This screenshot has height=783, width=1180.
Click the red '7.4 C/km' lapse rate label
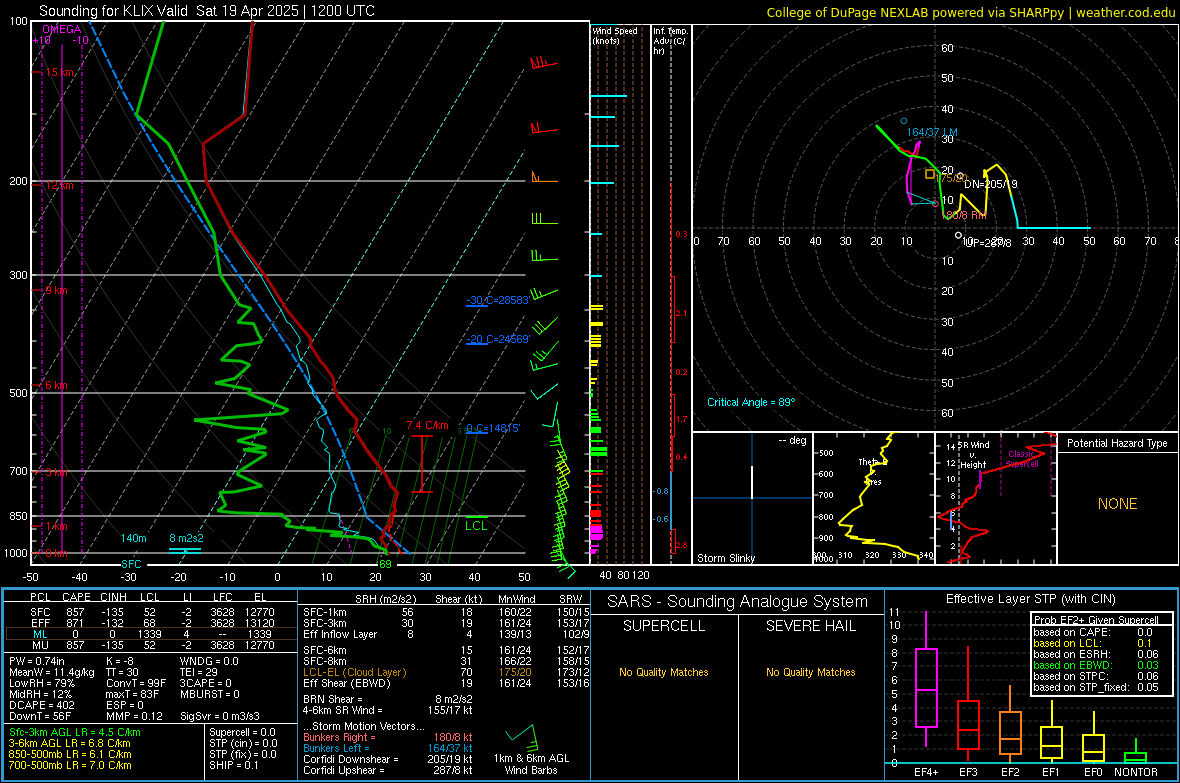427,425
